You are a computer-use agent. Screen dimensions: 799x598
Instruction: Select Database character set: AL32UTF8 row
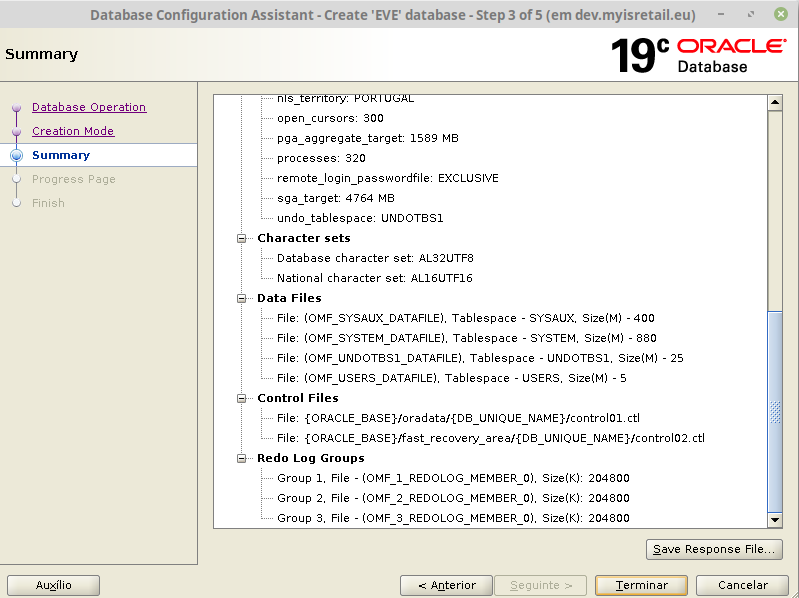[375, 258]
